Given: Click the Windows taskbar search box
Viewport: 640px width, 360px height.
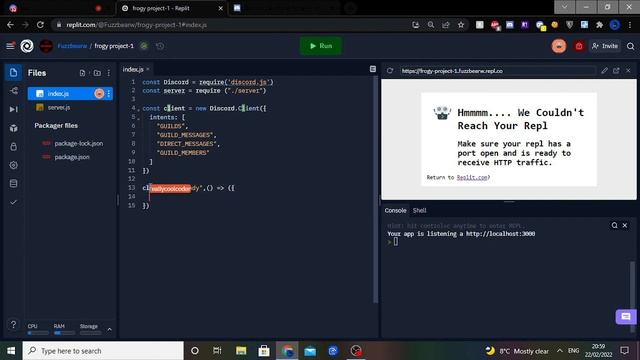Looking at the screenshot, I should point(103,351).
